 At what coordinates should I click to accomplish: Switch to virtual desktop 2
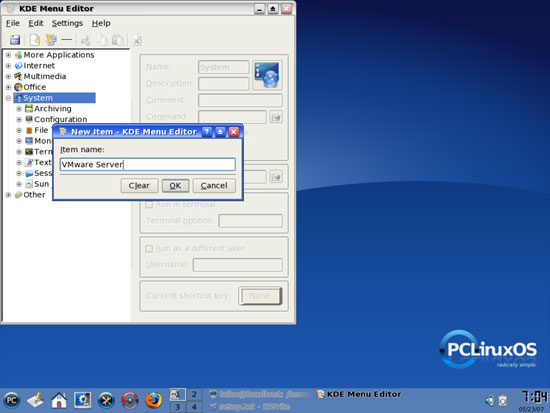tap(194, 394)
